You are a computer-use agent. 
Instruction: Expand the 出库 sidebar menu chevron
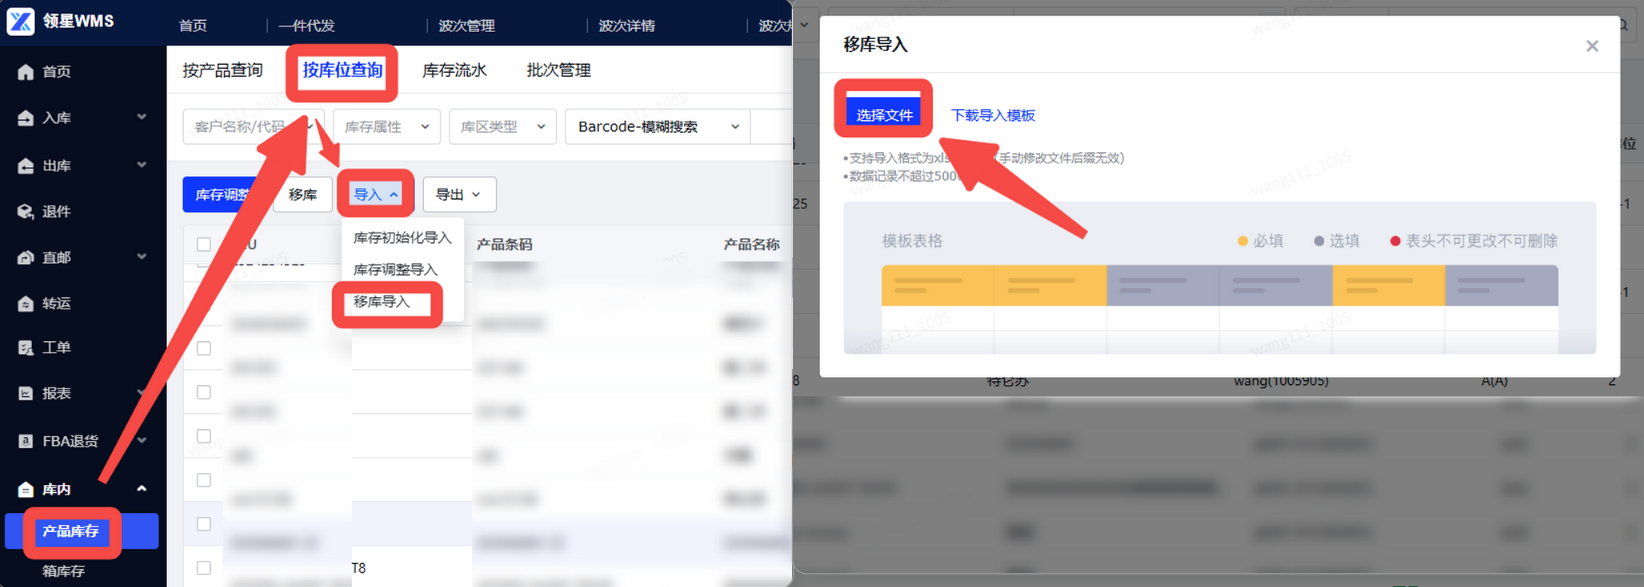pyautogui.click(x=142, y=165)
